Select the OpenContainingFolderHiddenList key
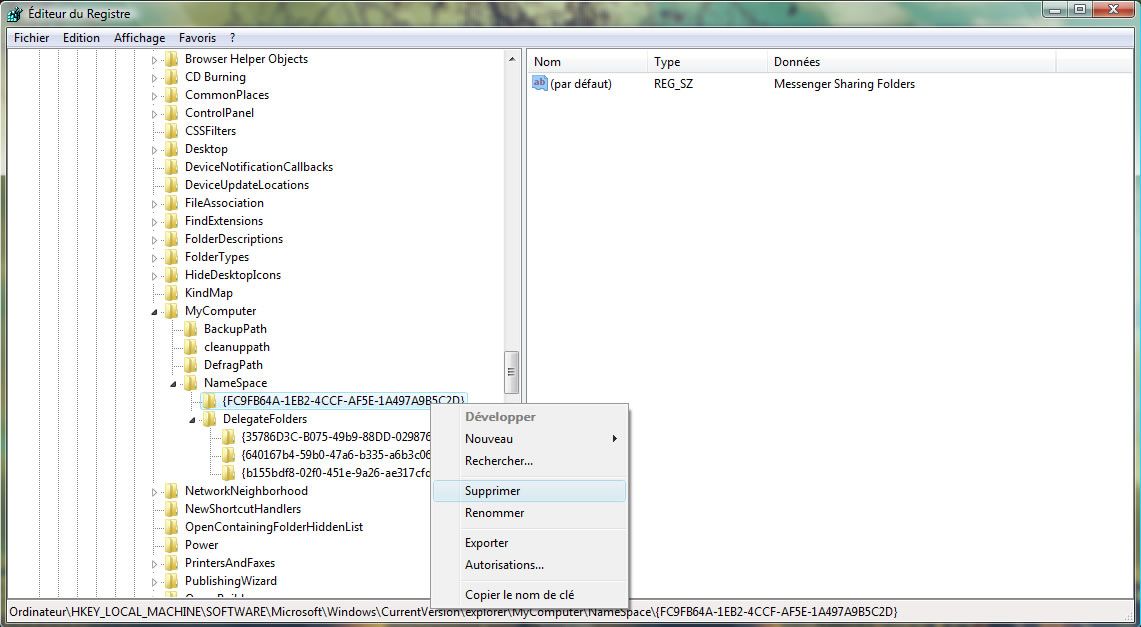1141x627 pixels. tap(274, 527)
